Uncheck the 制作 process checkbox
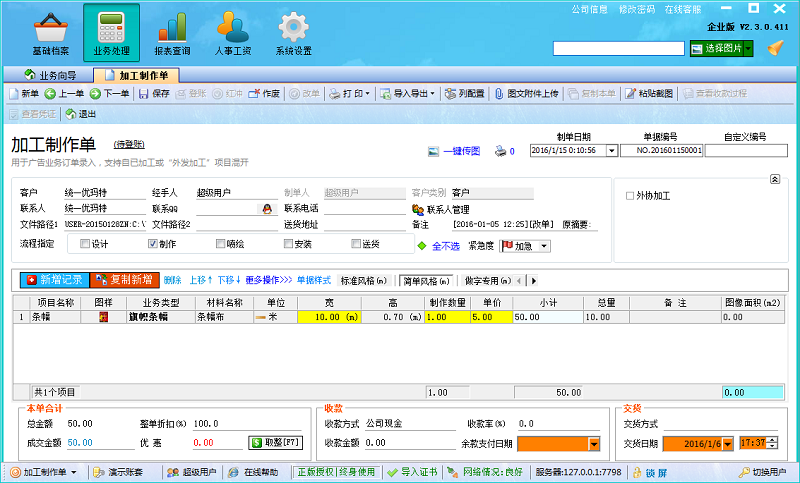Viewport: 800px width, 483px height. (x=153, y=244)
